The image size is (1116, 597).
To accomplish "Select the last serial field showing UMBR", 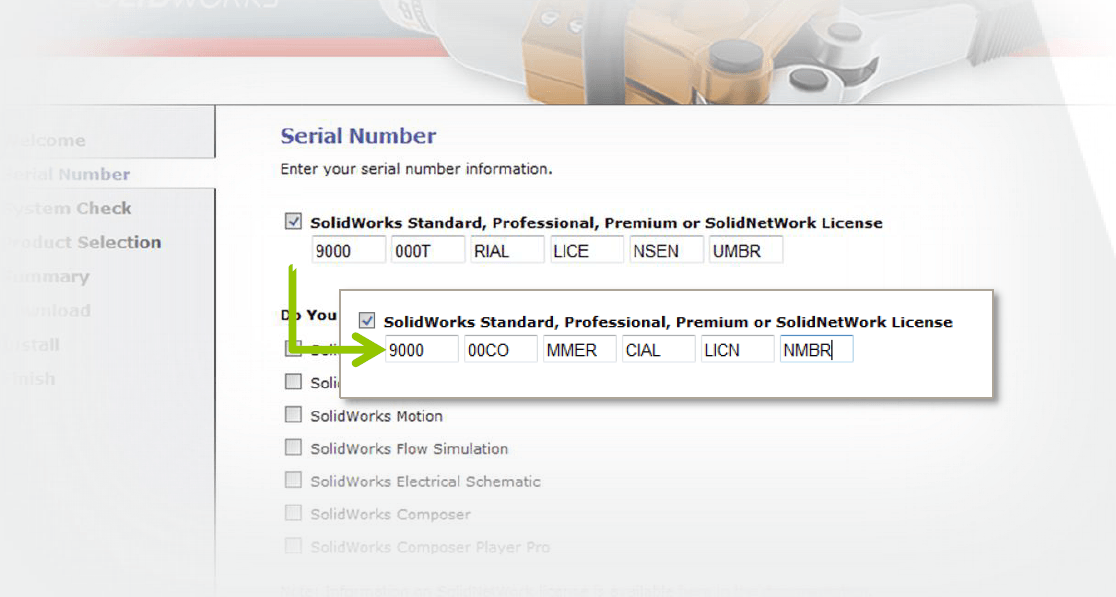I will pos(744,249).
